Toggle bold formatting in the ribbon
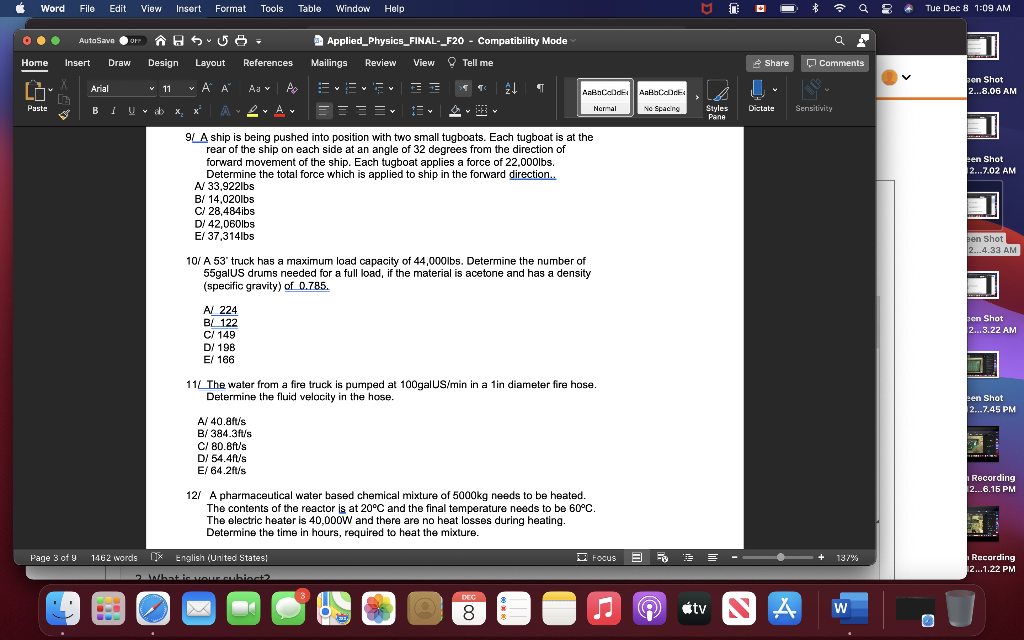 click(95, 111)
